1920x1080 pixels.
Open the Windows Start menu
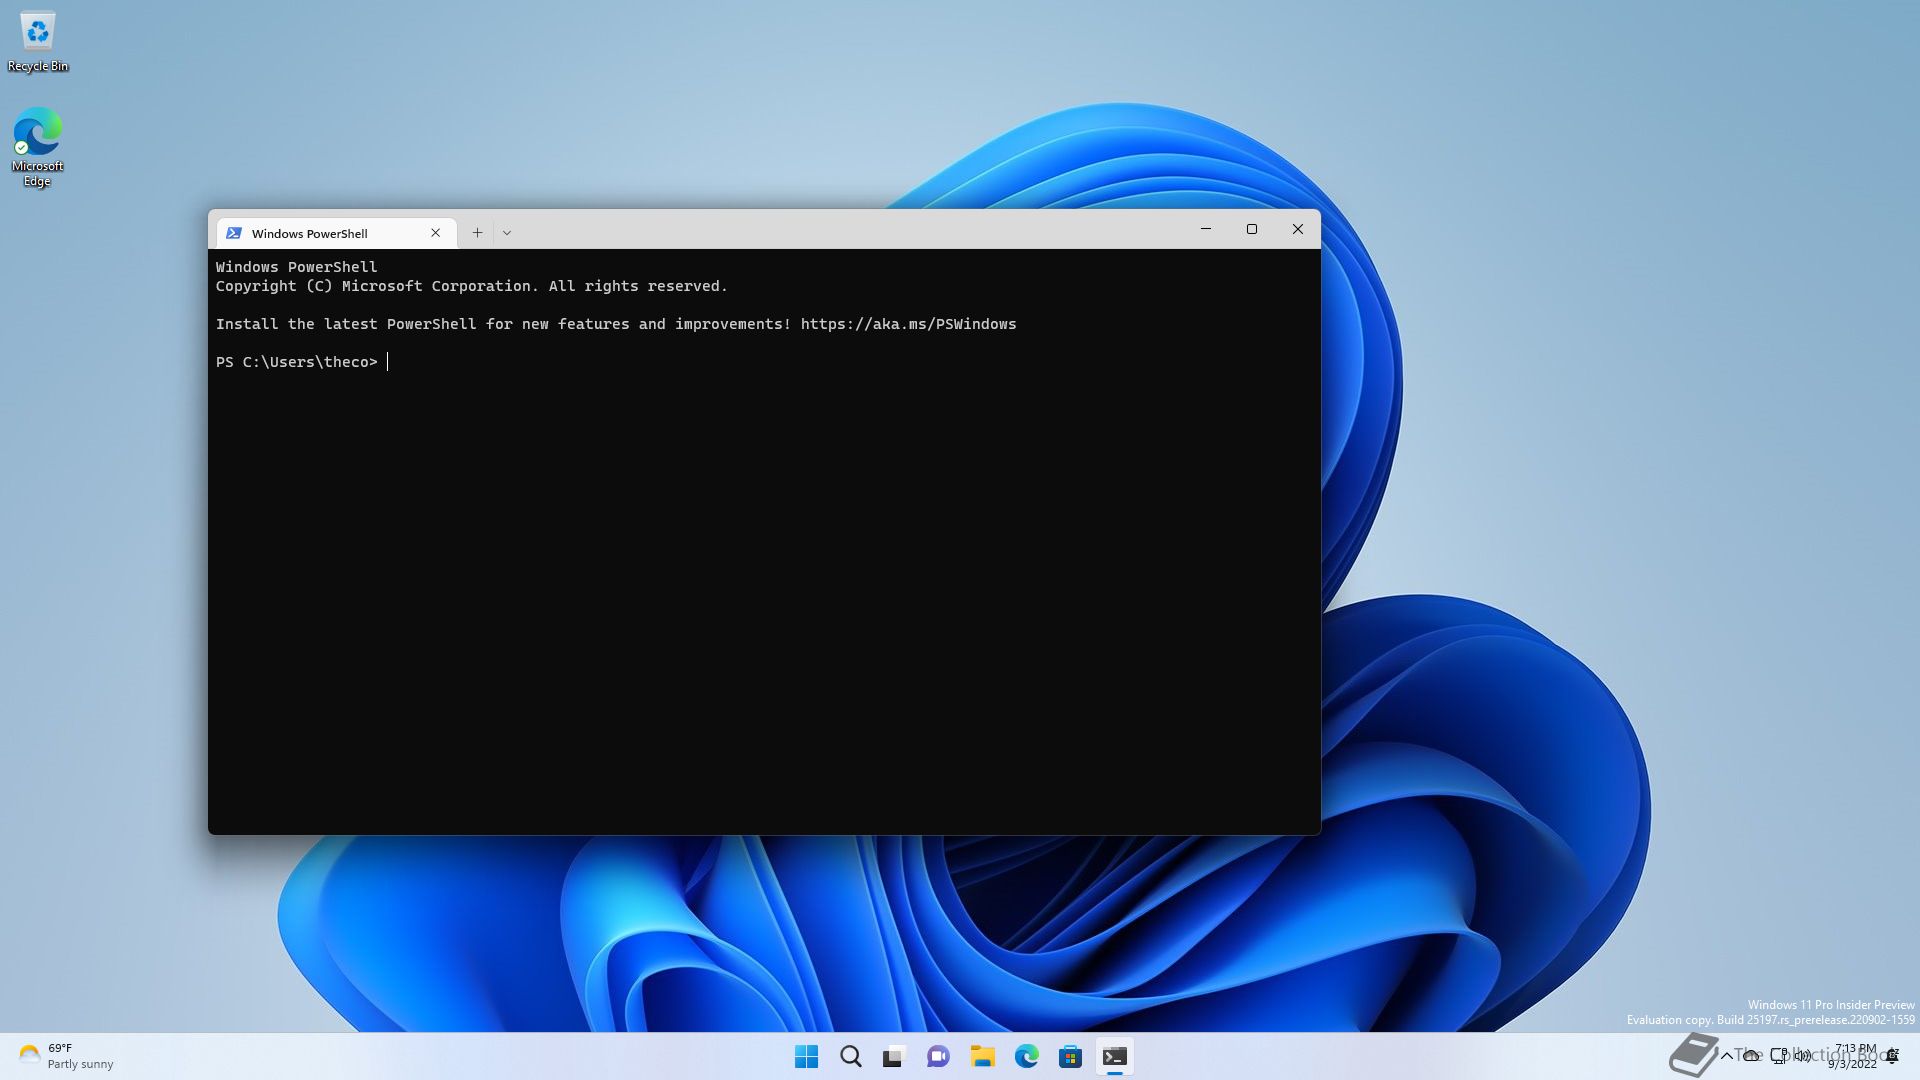pos(806,1057)
